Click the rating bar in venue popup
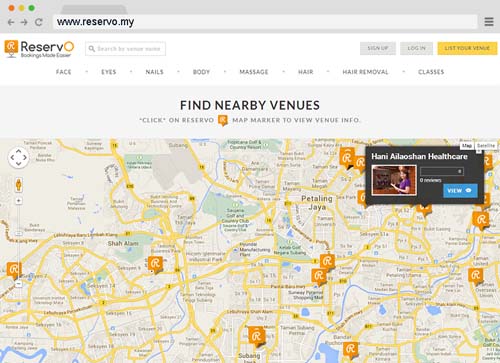This screenshot has width=500, height=363. (x=442, y=171)
